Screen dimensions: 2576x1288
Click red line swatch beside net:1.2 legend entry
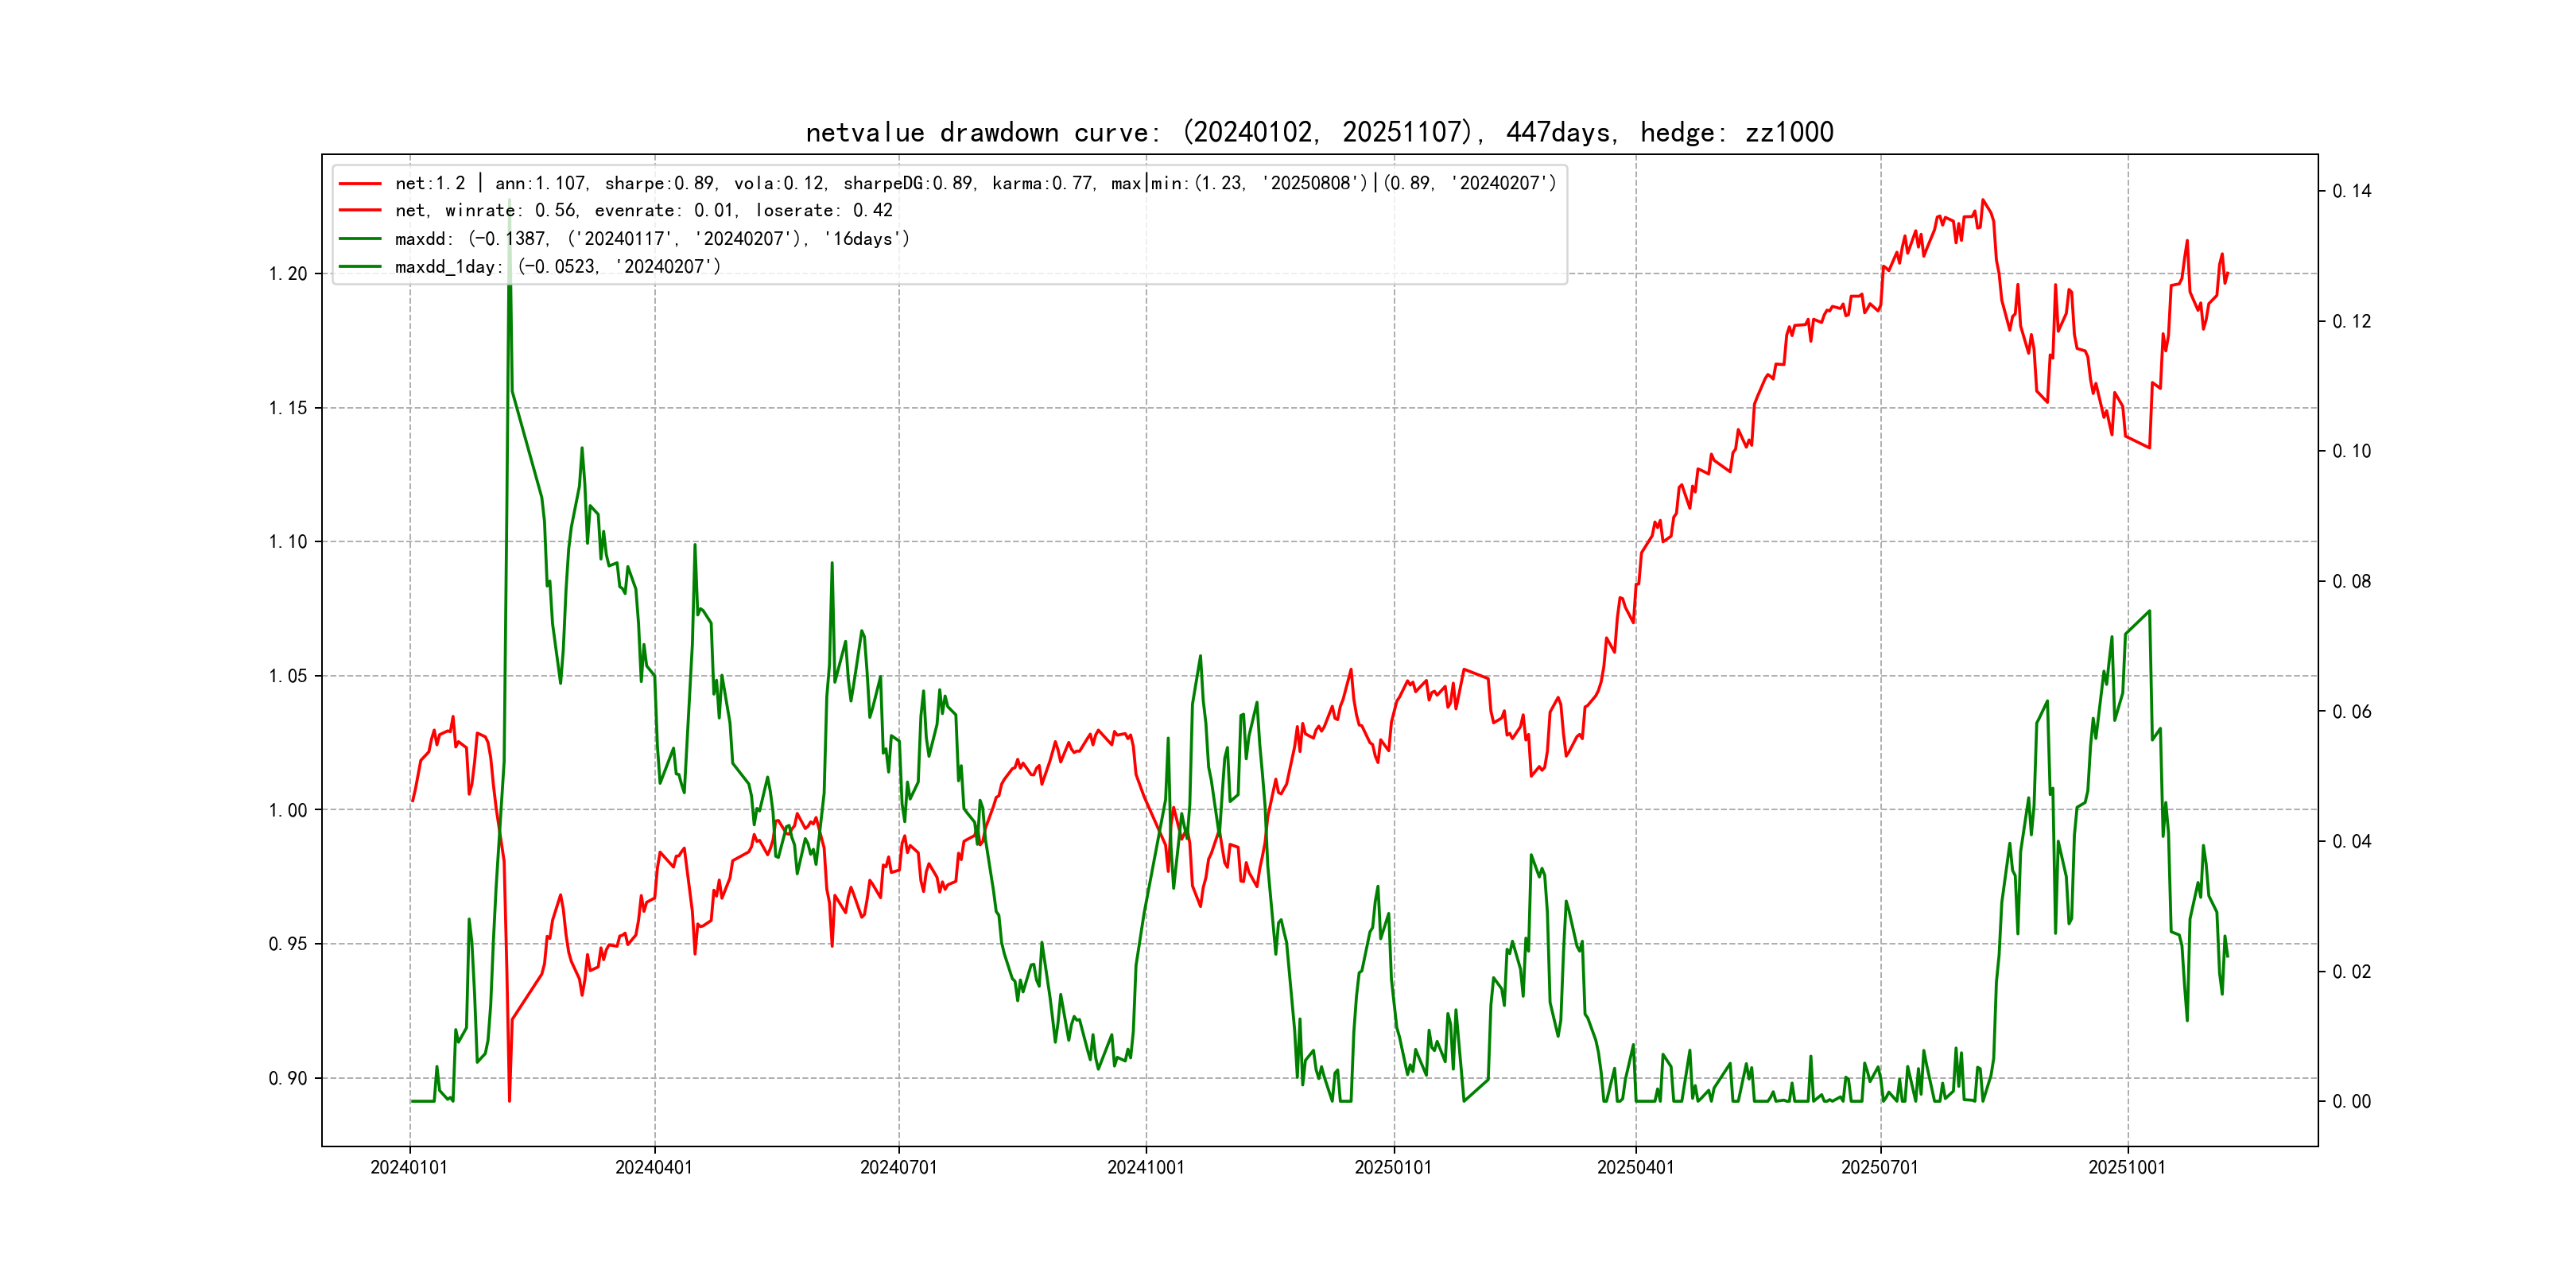coord(360,184)
